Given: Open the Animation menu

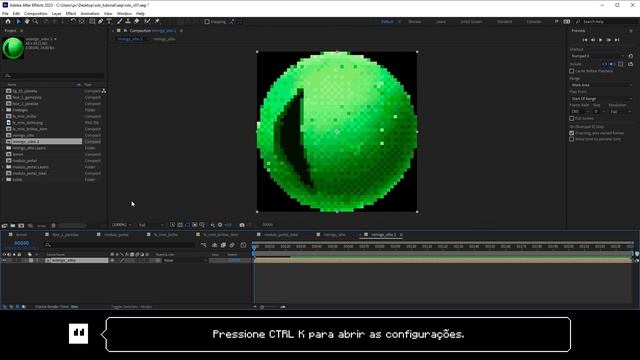Looking at the screenshot, I should (x=90, y=13).
